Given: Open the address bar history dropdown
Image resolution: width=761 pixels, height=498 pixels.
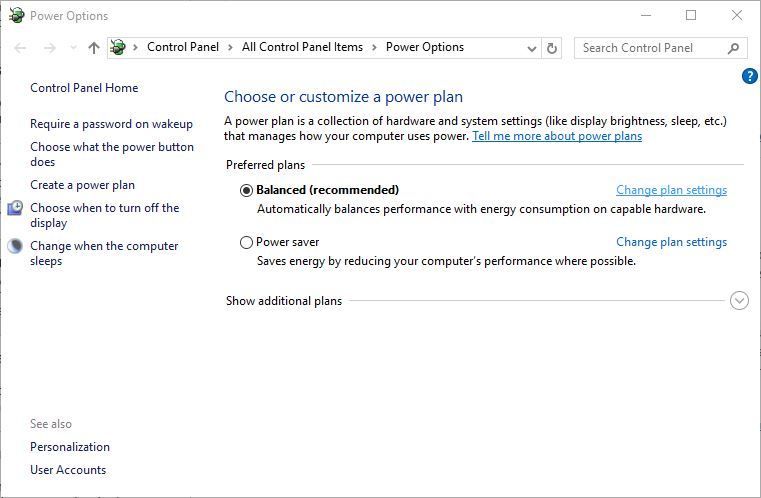Looking at the screenshot, I should coord(531,48).
